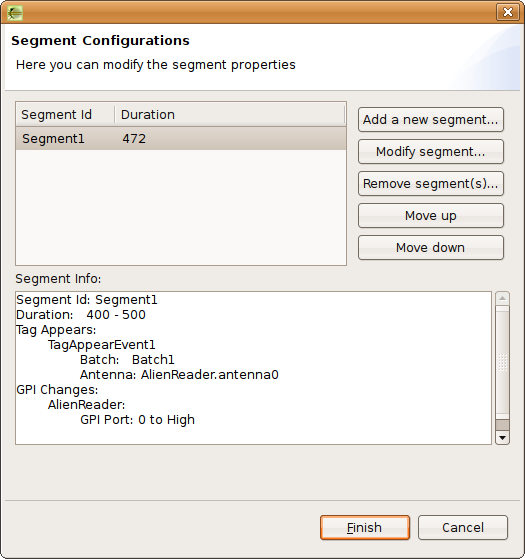The height and width of the screenshot is (559, 525).
Task: Open Add a new segment dialog
Action: click(x=431, y=119)
